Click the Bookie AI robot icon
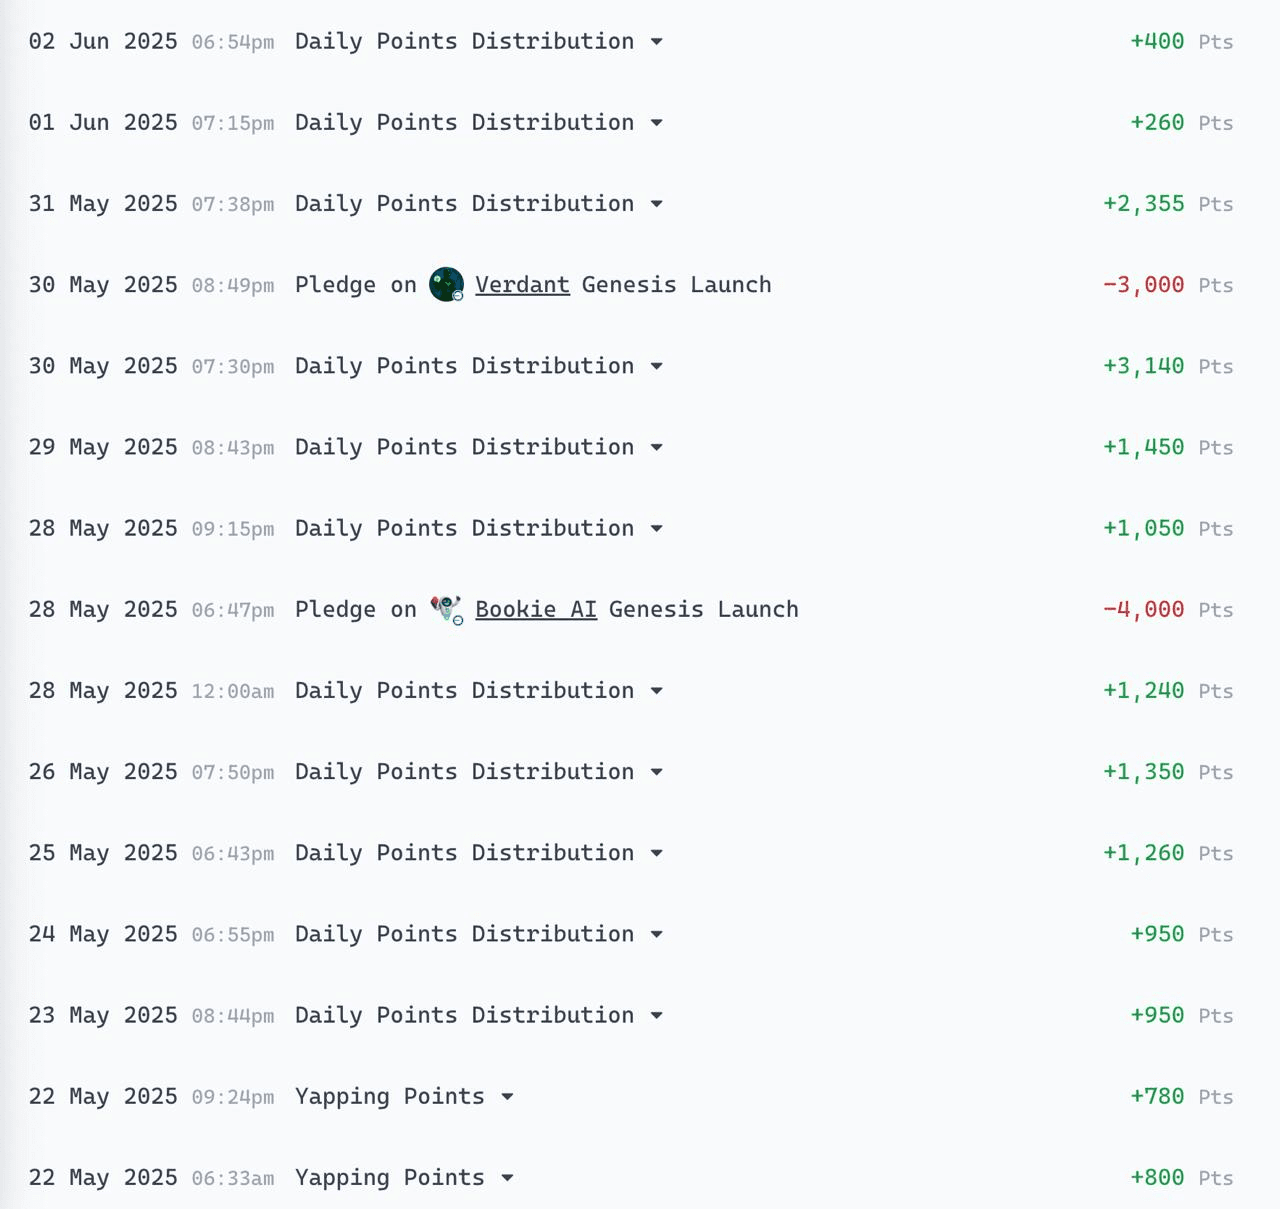Viewport: 1280px width, 1209px height. coord(446,609)
